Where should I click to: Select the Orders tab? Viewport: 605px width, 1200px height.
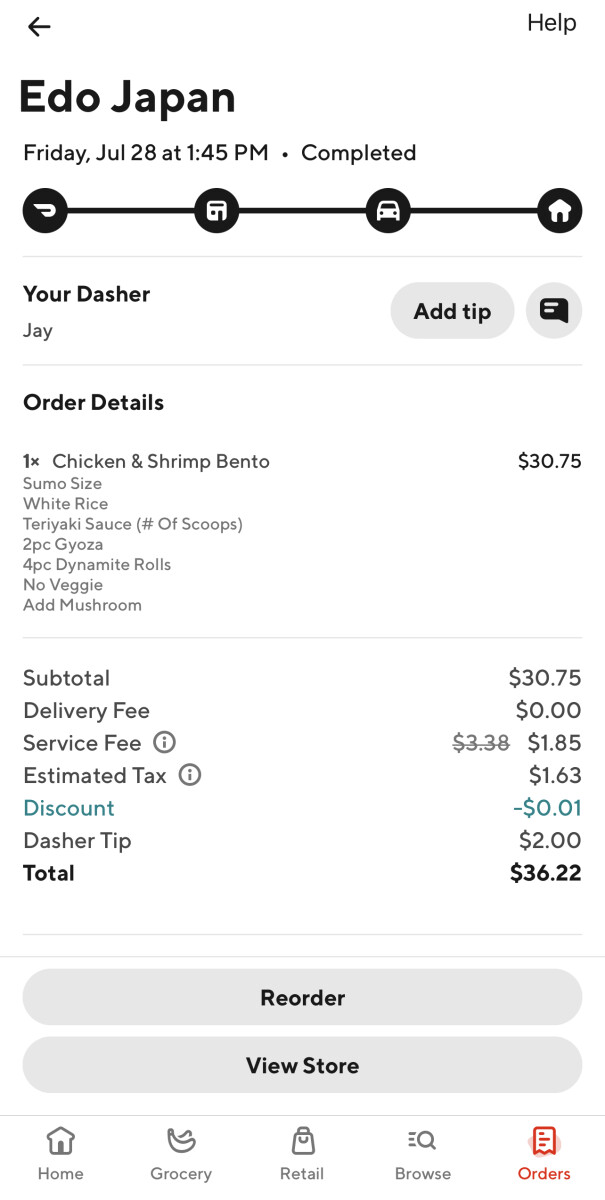point(544,1153)
